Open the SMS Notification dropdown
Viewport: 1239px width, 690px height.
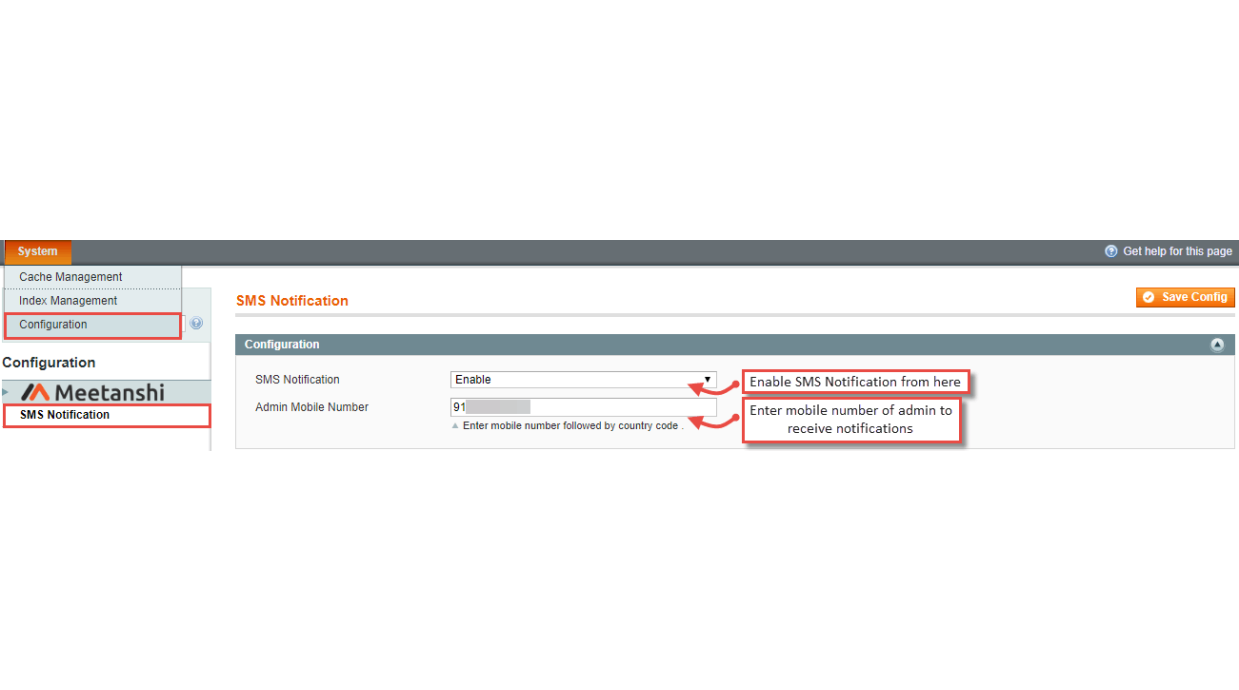pos(583,379)
